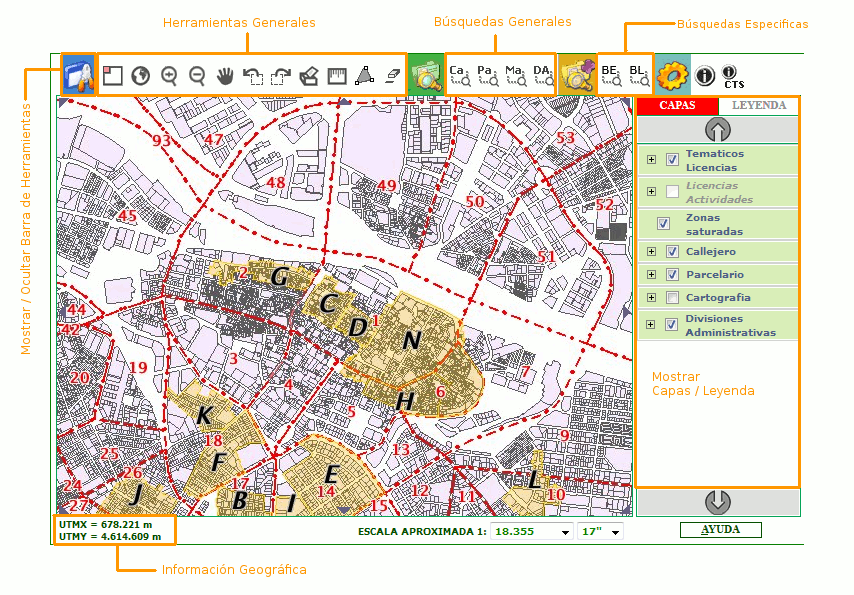
Task: Open the 'BE' specific search tool
Action: pyautogui.click(x=612, y=76)
